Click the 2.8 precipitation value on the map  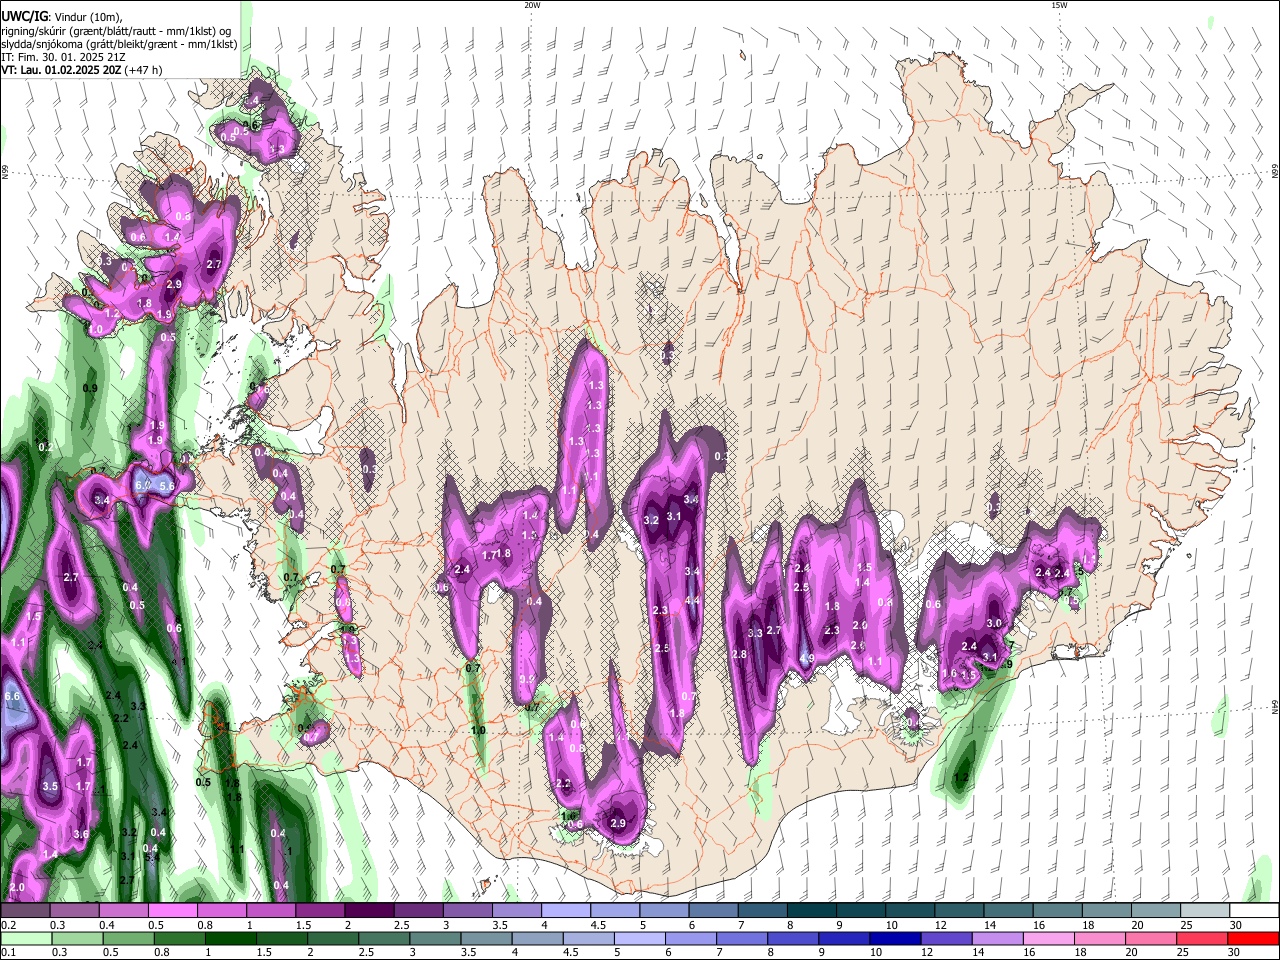coord(740,655)
